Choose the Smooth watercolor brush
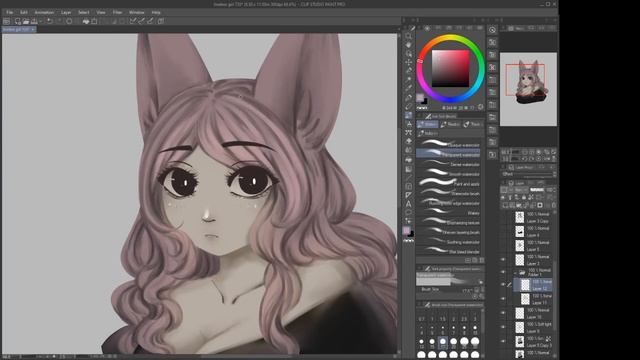640x360 pixels. click(x=448, y=173)
